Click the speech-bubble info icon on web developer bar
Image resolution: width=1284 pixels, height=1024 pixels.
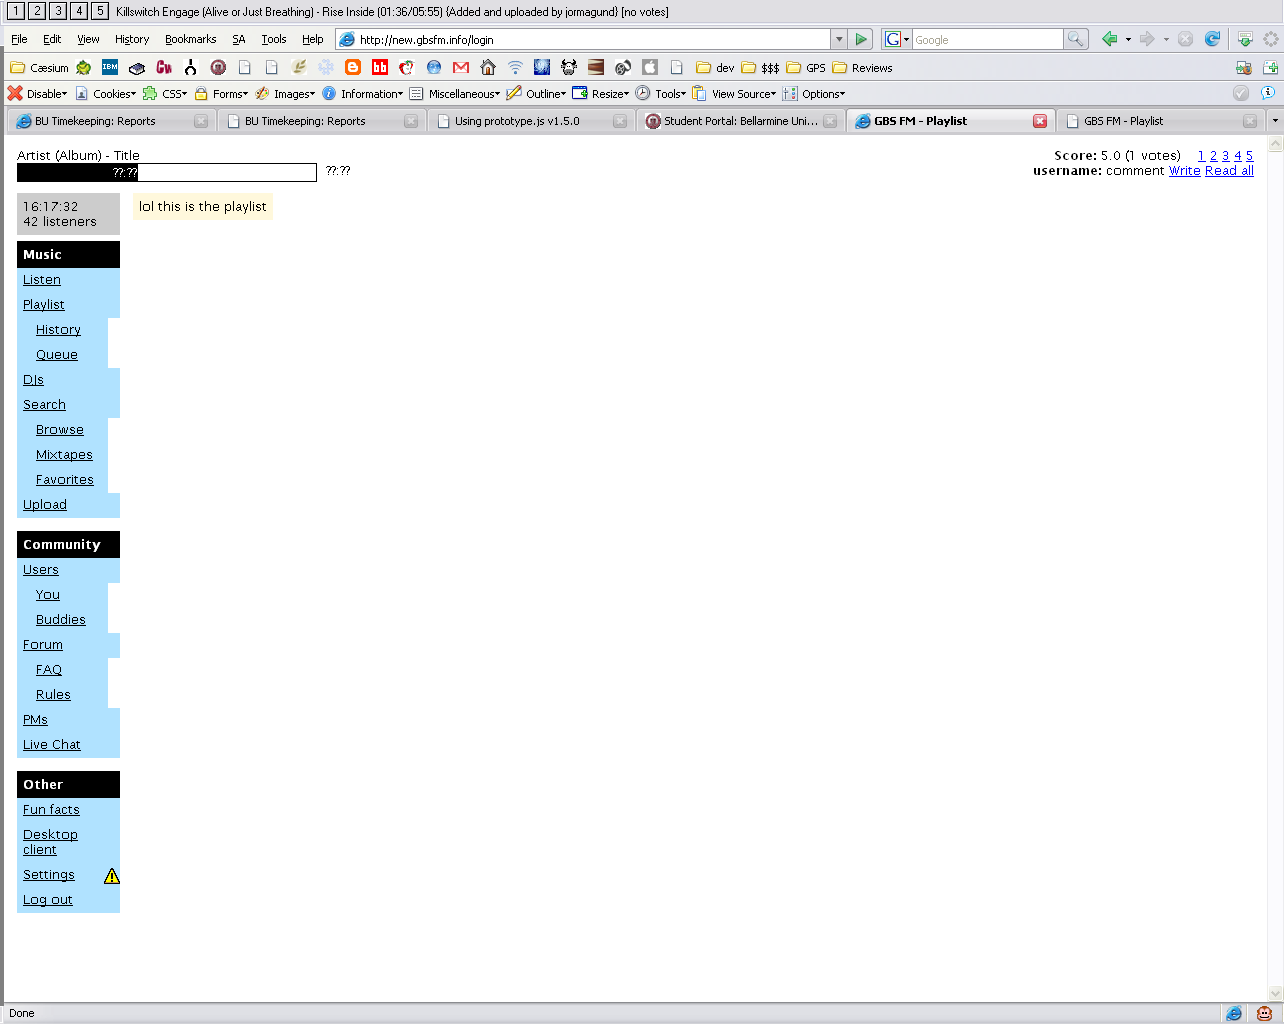click(x=1268, y=93)
